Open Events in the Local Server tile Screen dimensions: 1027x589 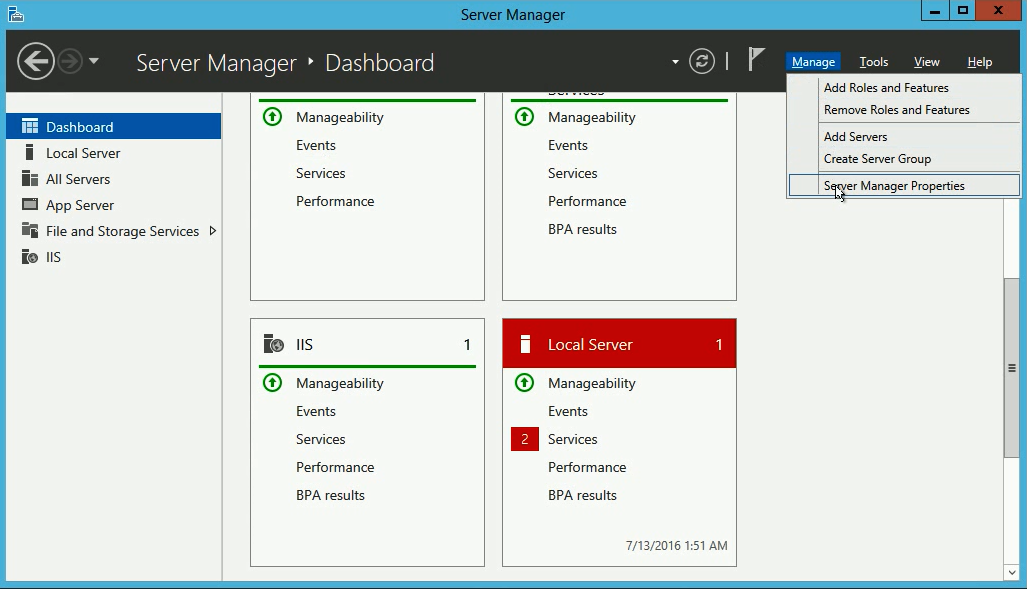[568, 411]
